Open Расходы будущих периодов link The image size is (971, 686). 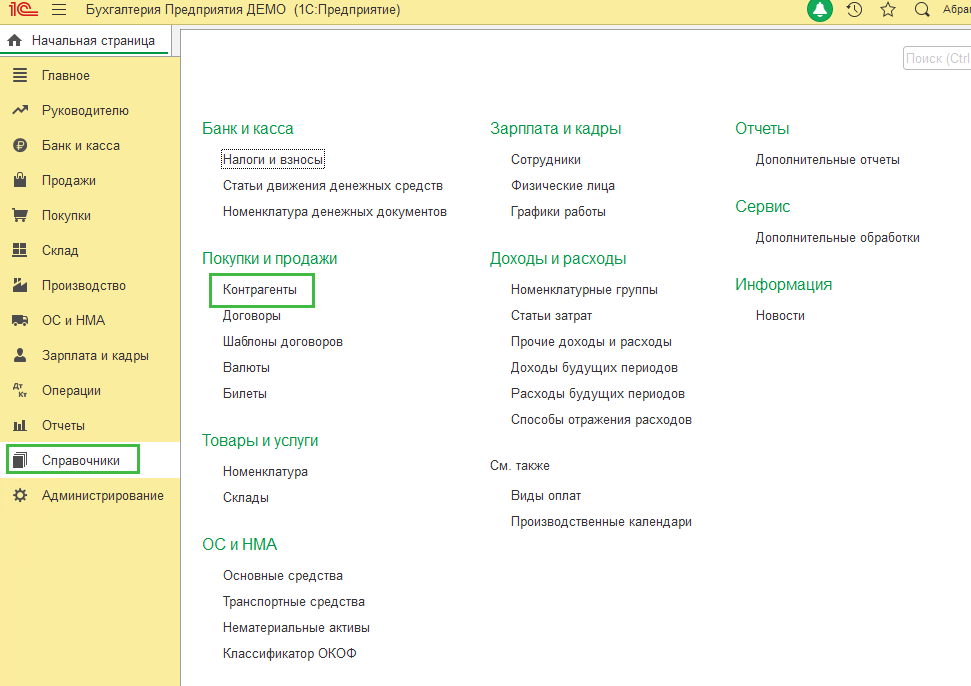coord(598,394)
